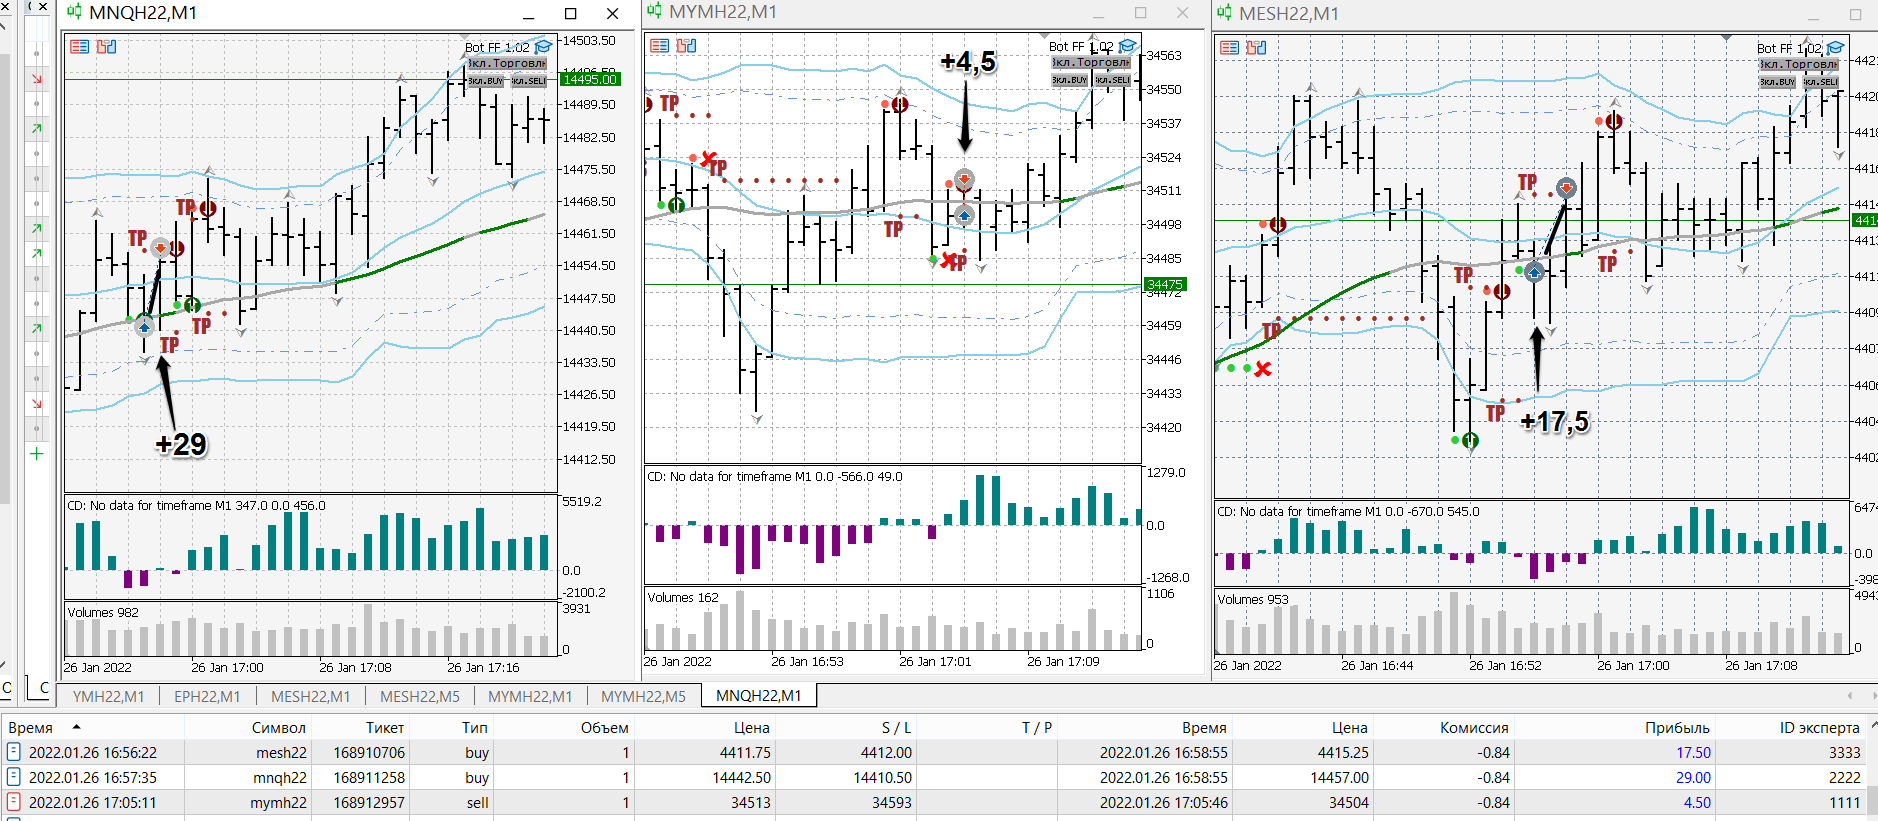Click the 4.50 profit value
The image size is (1878, 821).
[1697, 803]
